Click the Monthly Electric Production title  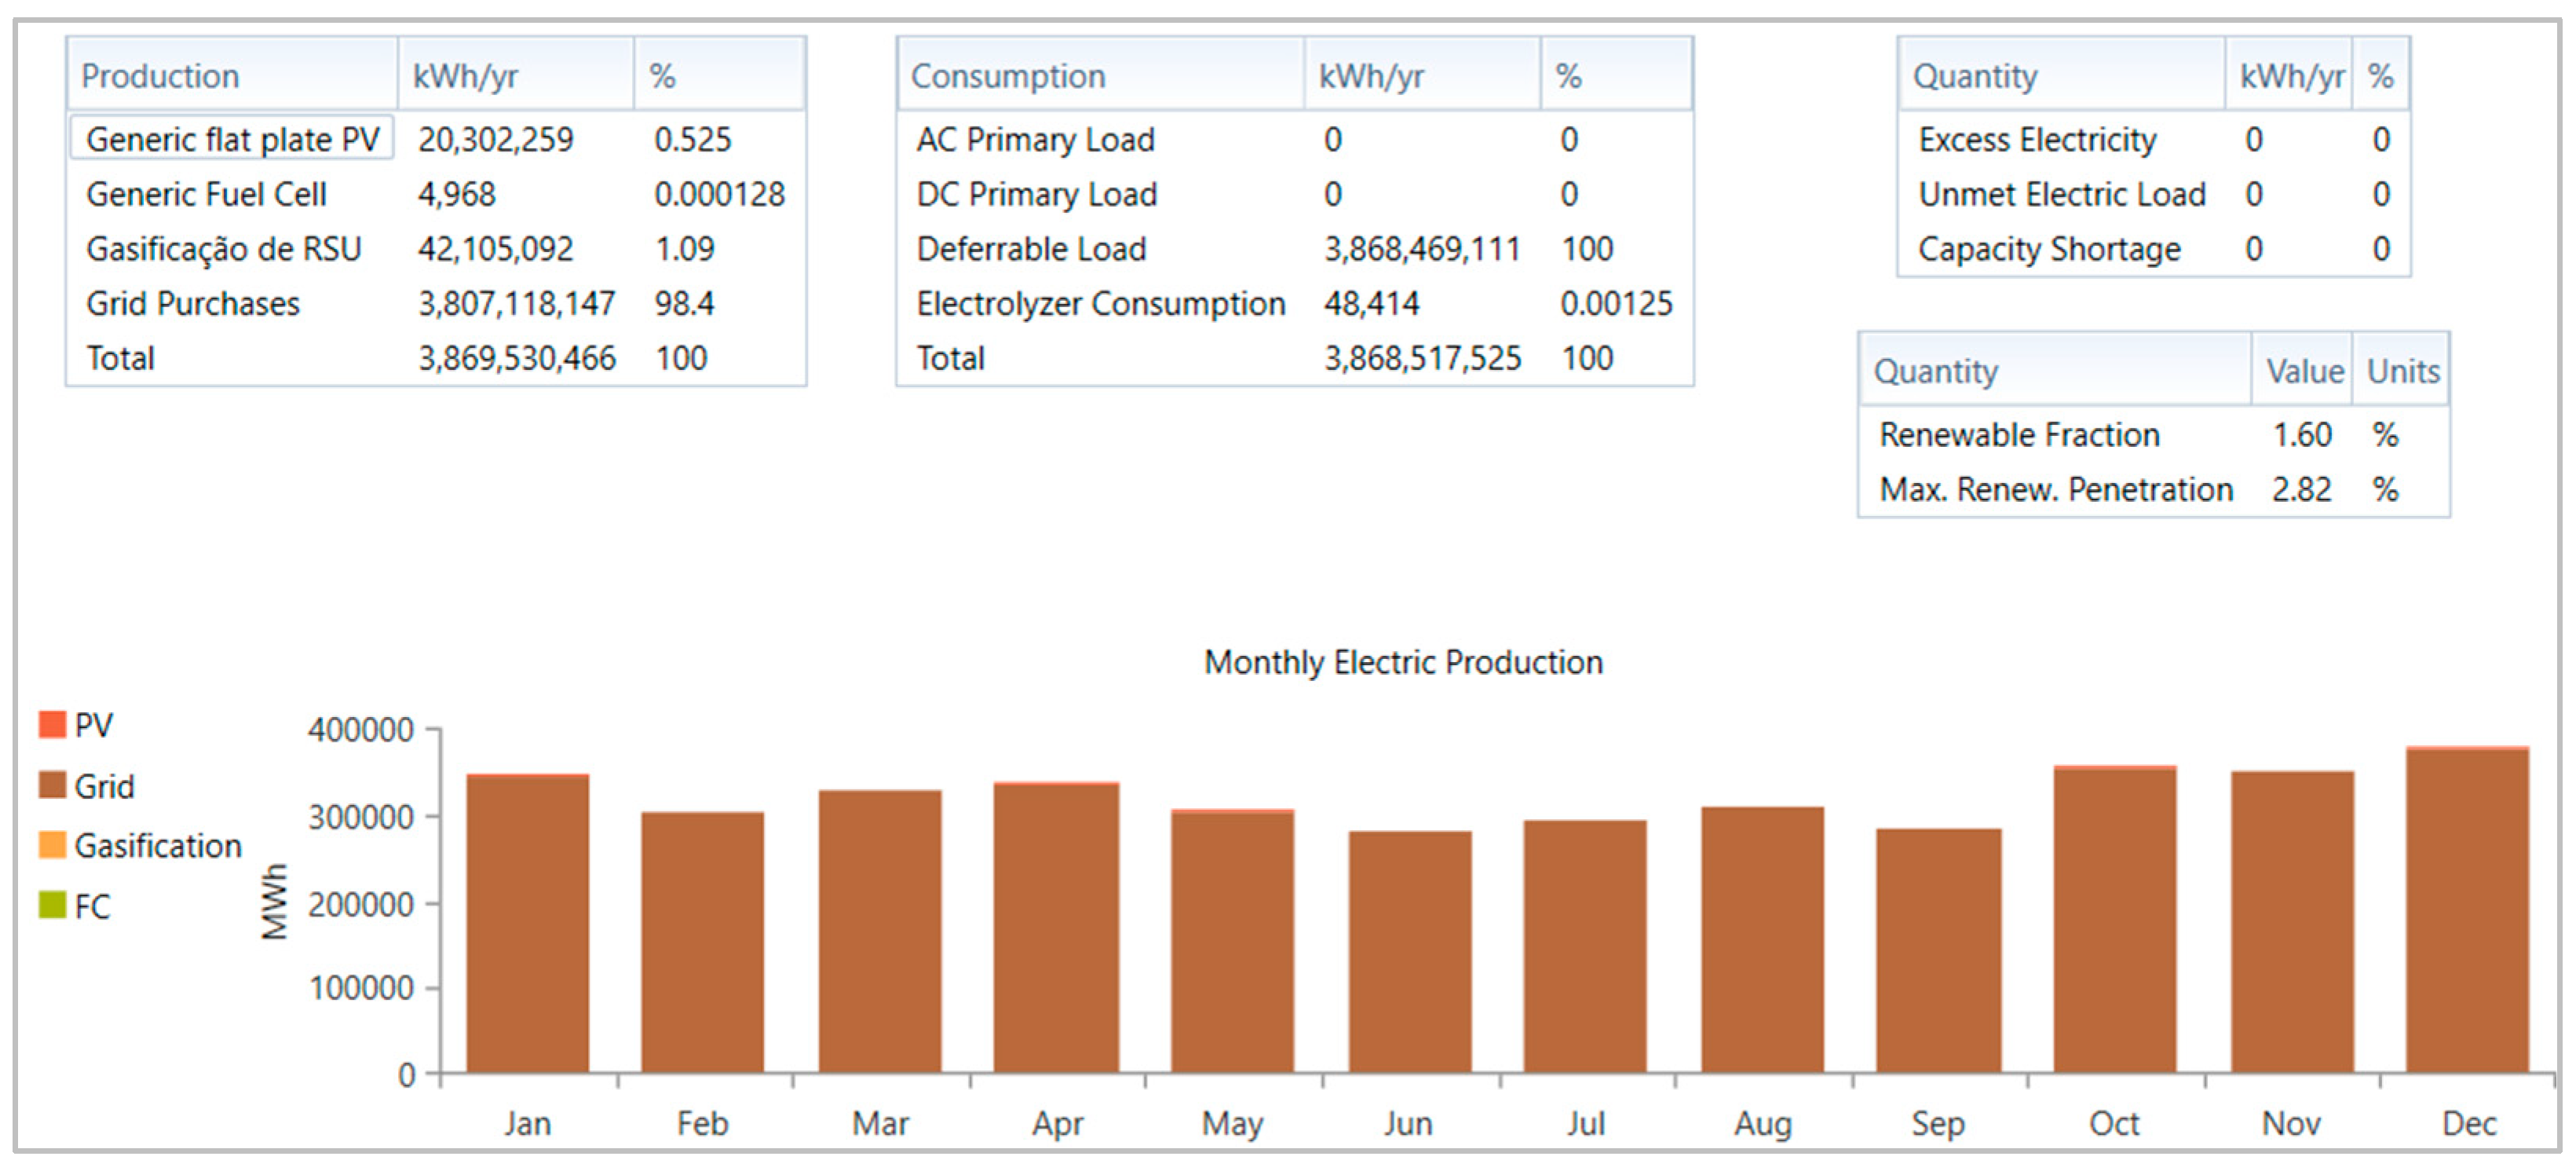(1402, 663)
